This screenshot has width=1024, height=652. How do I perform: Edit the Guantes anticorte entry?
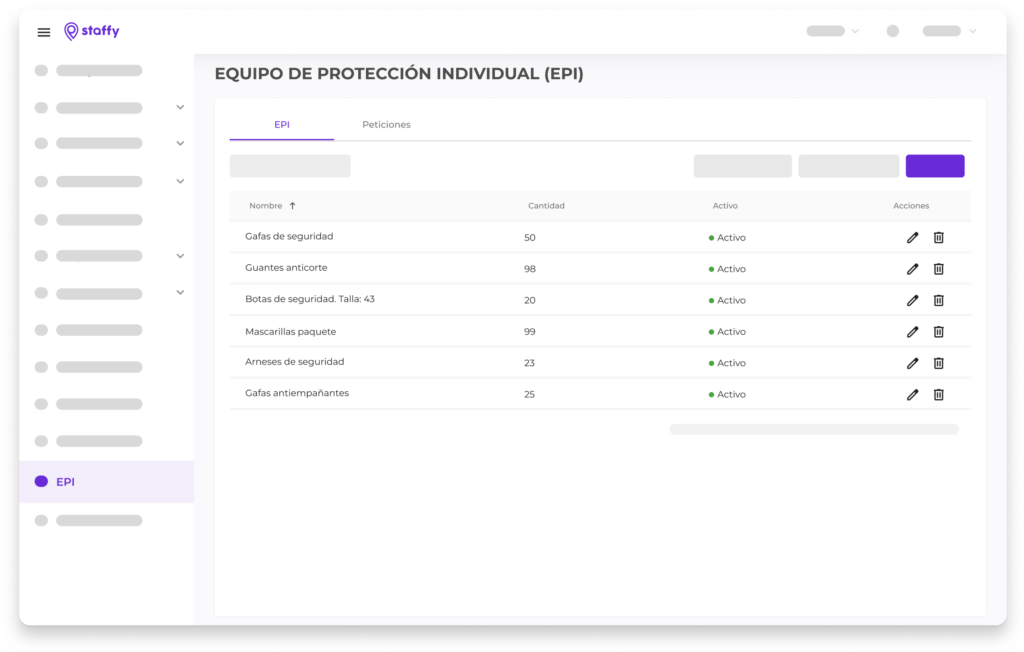pos(912,269)
